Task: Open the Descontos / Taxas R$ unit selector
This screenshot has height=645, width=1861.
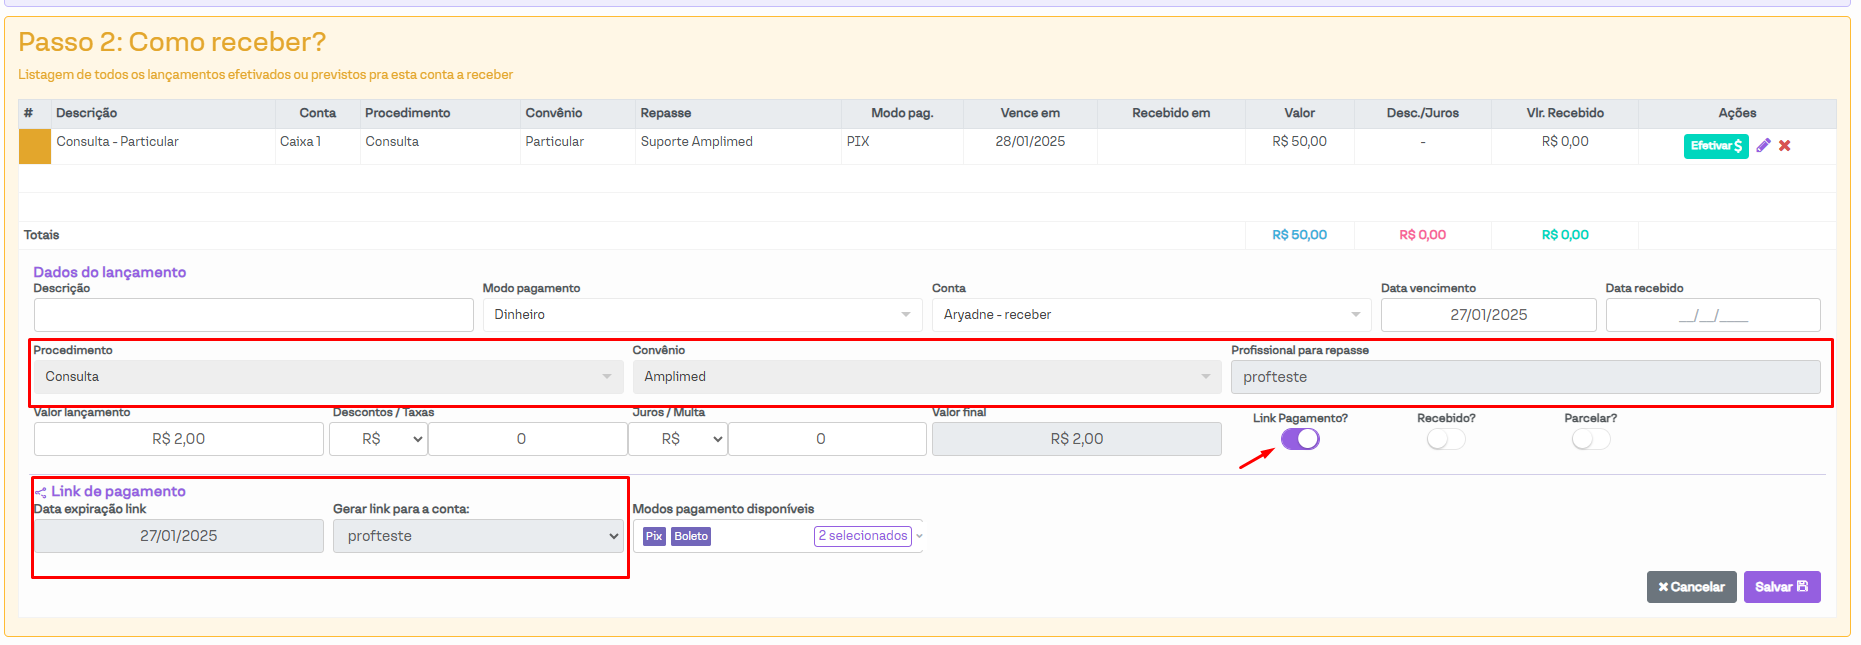Action: [378, 439]
